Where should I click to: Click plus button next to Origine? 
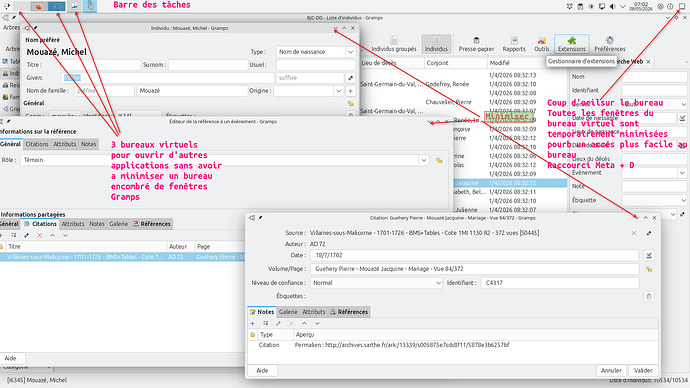click(x=350, y=91)
